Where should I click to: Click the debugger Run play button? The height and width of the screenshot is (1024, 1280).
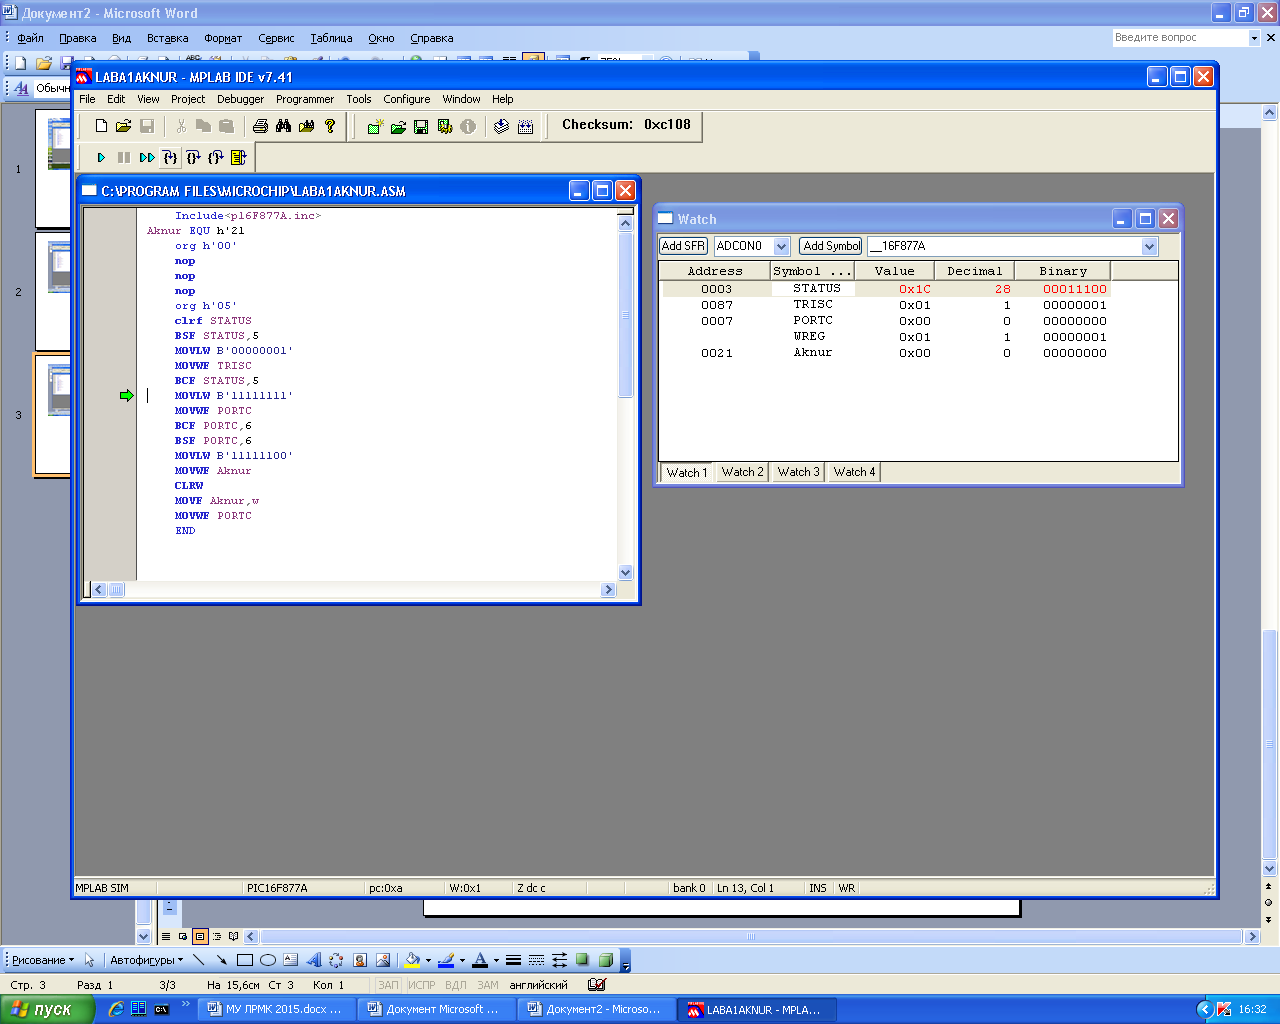[101, 158]
